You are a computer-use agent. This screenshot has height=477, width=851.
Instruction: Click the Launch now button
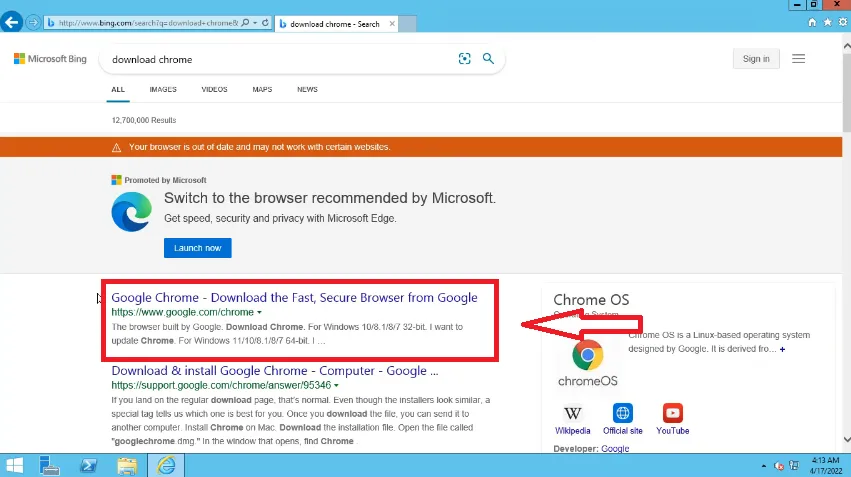[x=198, y=248]
